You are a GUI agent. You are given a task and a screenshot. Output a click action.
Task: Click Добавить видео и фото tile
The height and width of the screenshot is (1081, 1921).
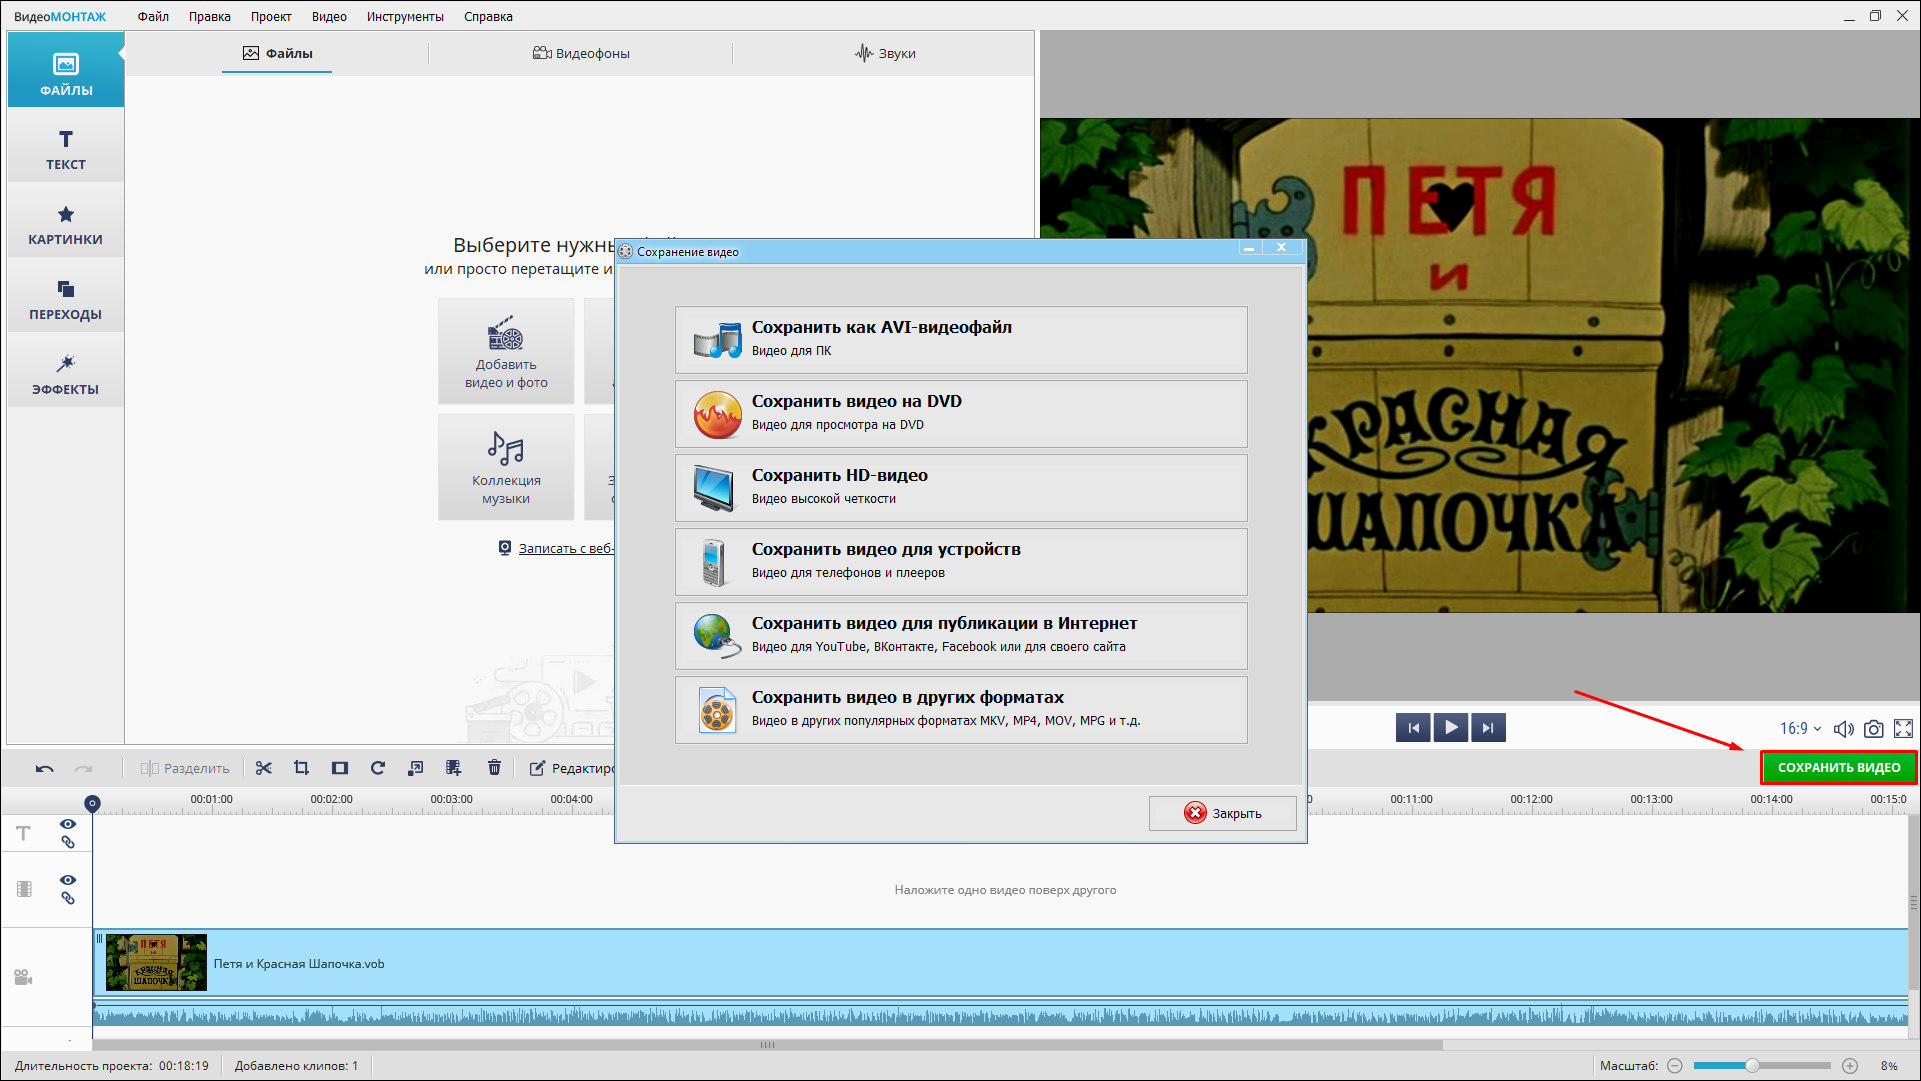pyautogui.click(x=506, y=351)
